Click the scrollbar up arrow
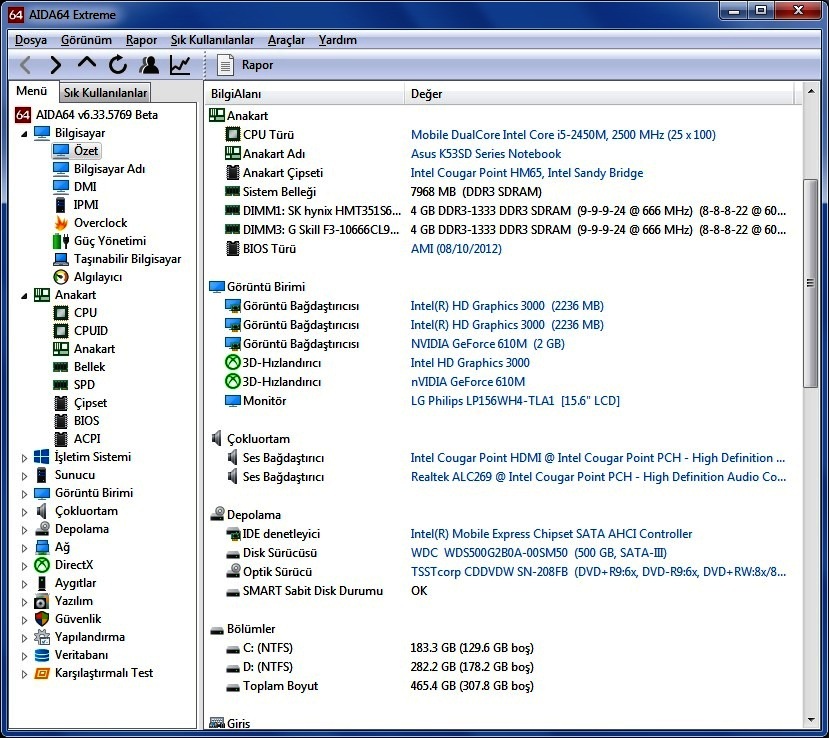The width and height of the screenshot is (829, 738). (x=810, y=91)
